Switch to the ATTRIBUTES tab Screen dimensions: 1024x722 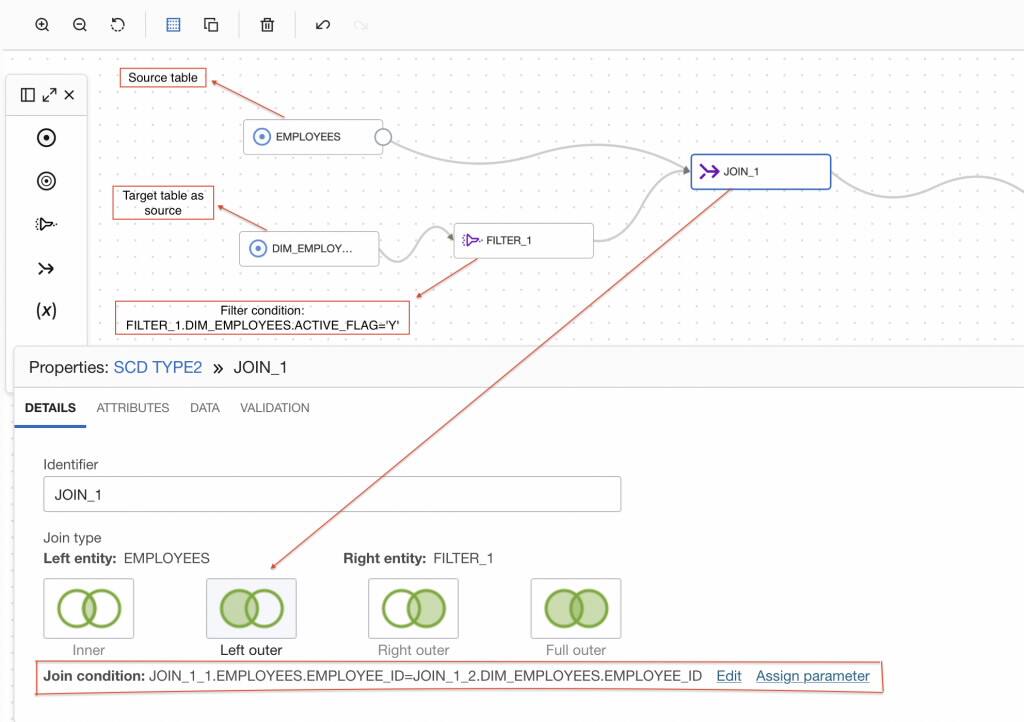(x=132, y=408)
